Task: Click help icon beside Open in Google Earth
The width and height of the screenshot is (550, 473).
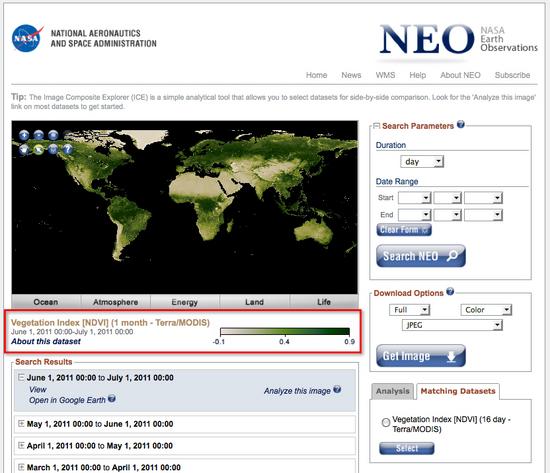Action: (x=112, y=399)
